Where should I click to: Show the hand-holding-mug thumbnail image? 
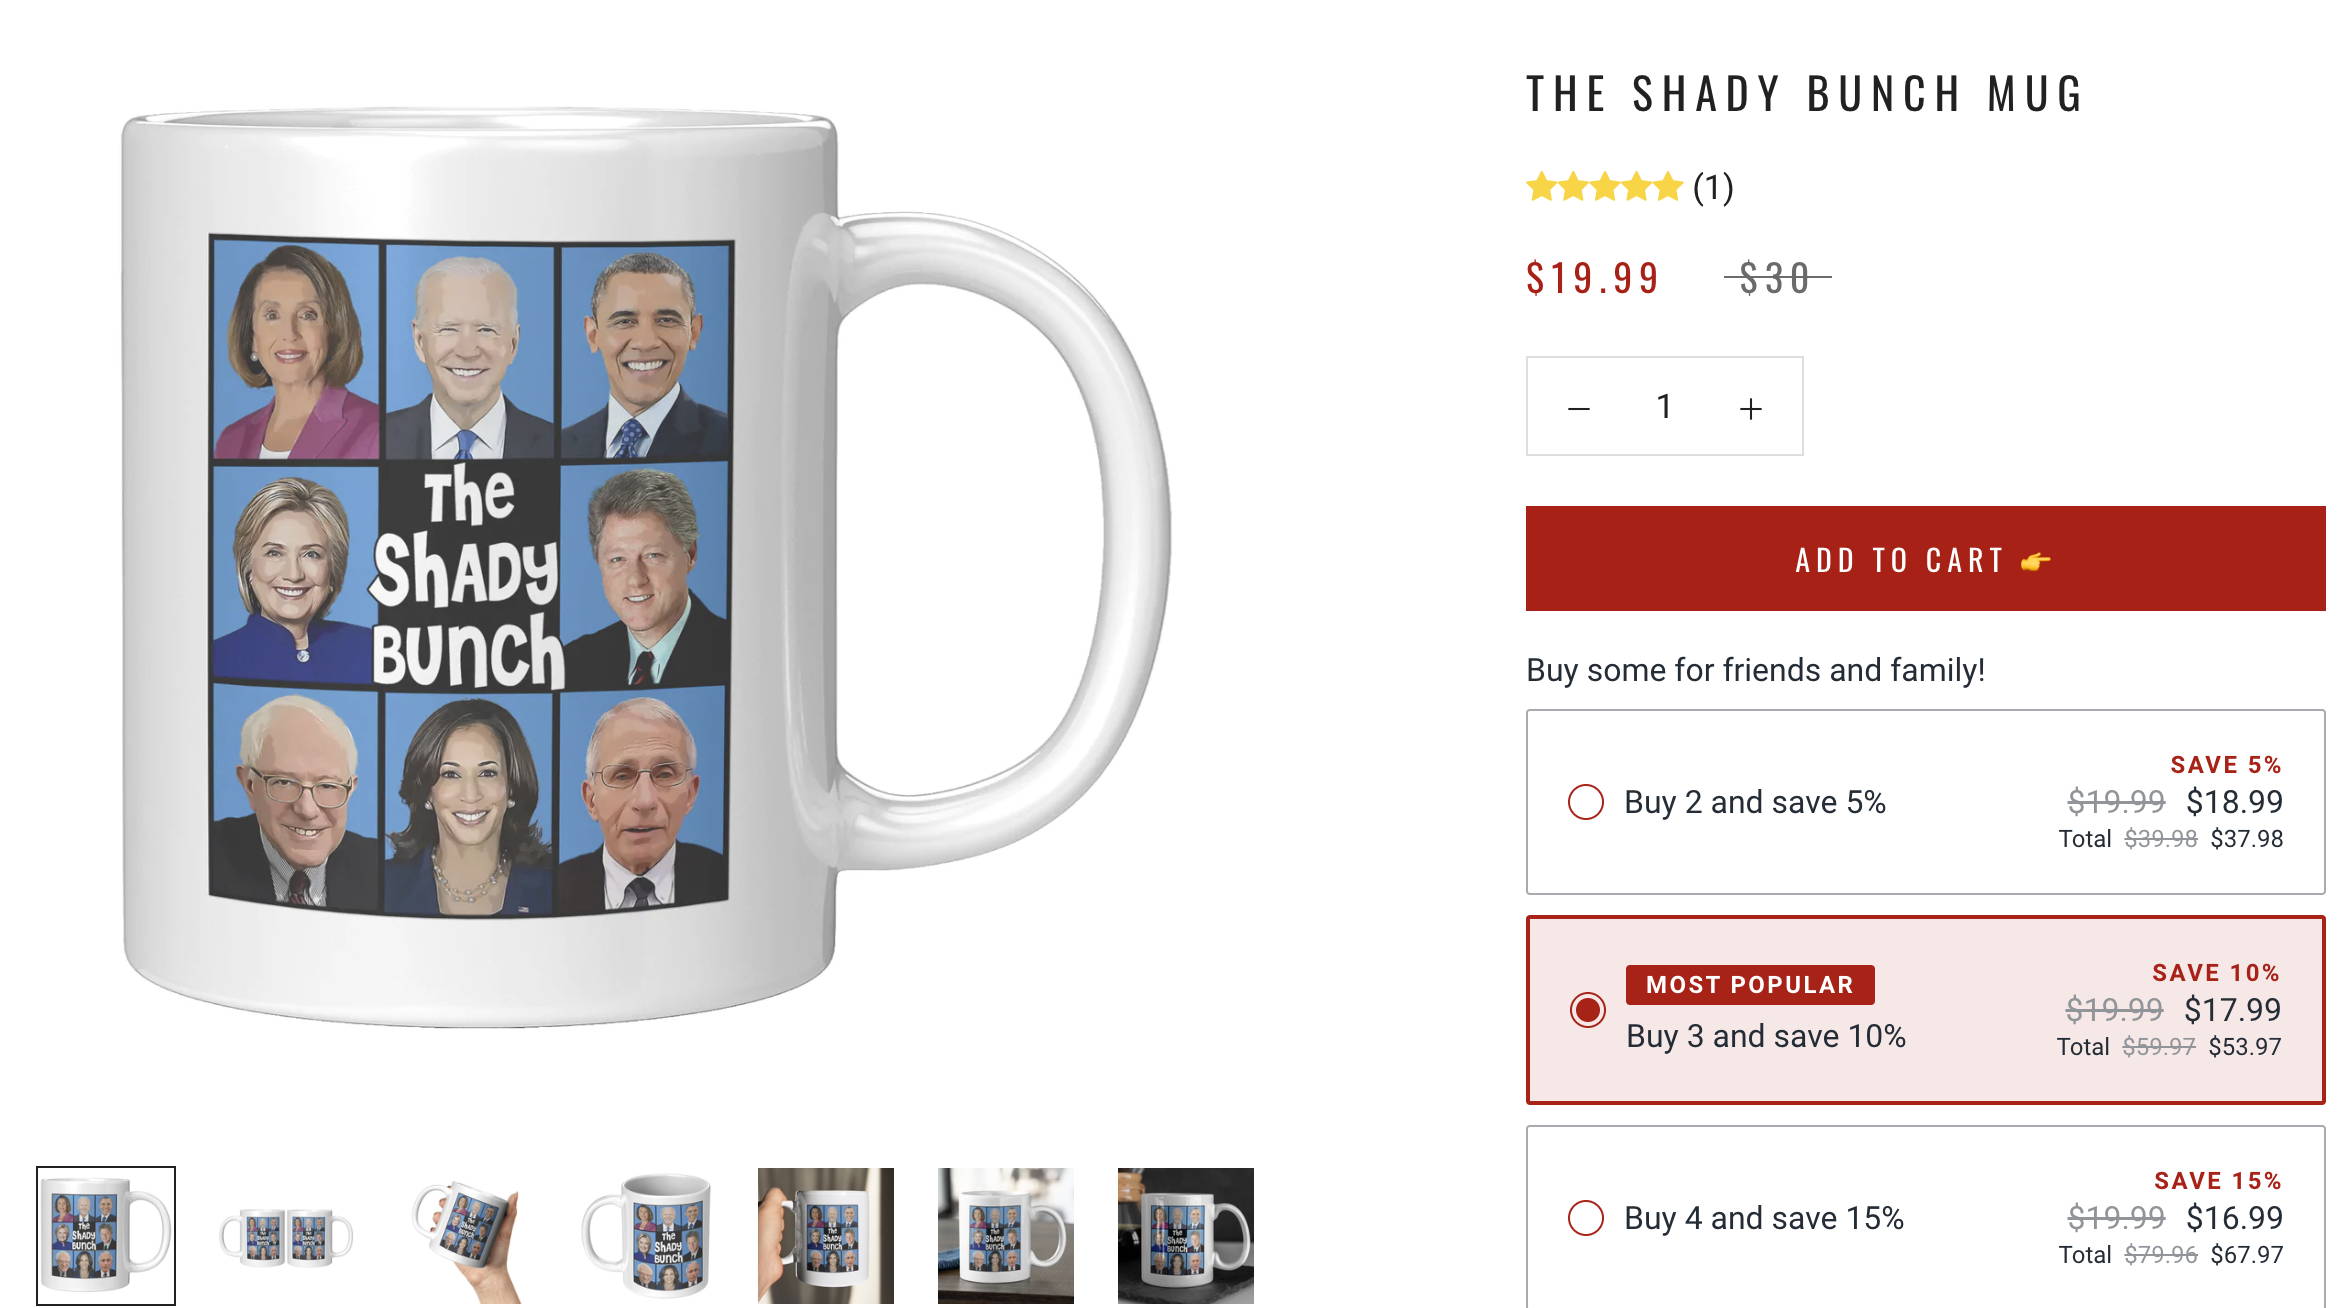point(466,1236)
